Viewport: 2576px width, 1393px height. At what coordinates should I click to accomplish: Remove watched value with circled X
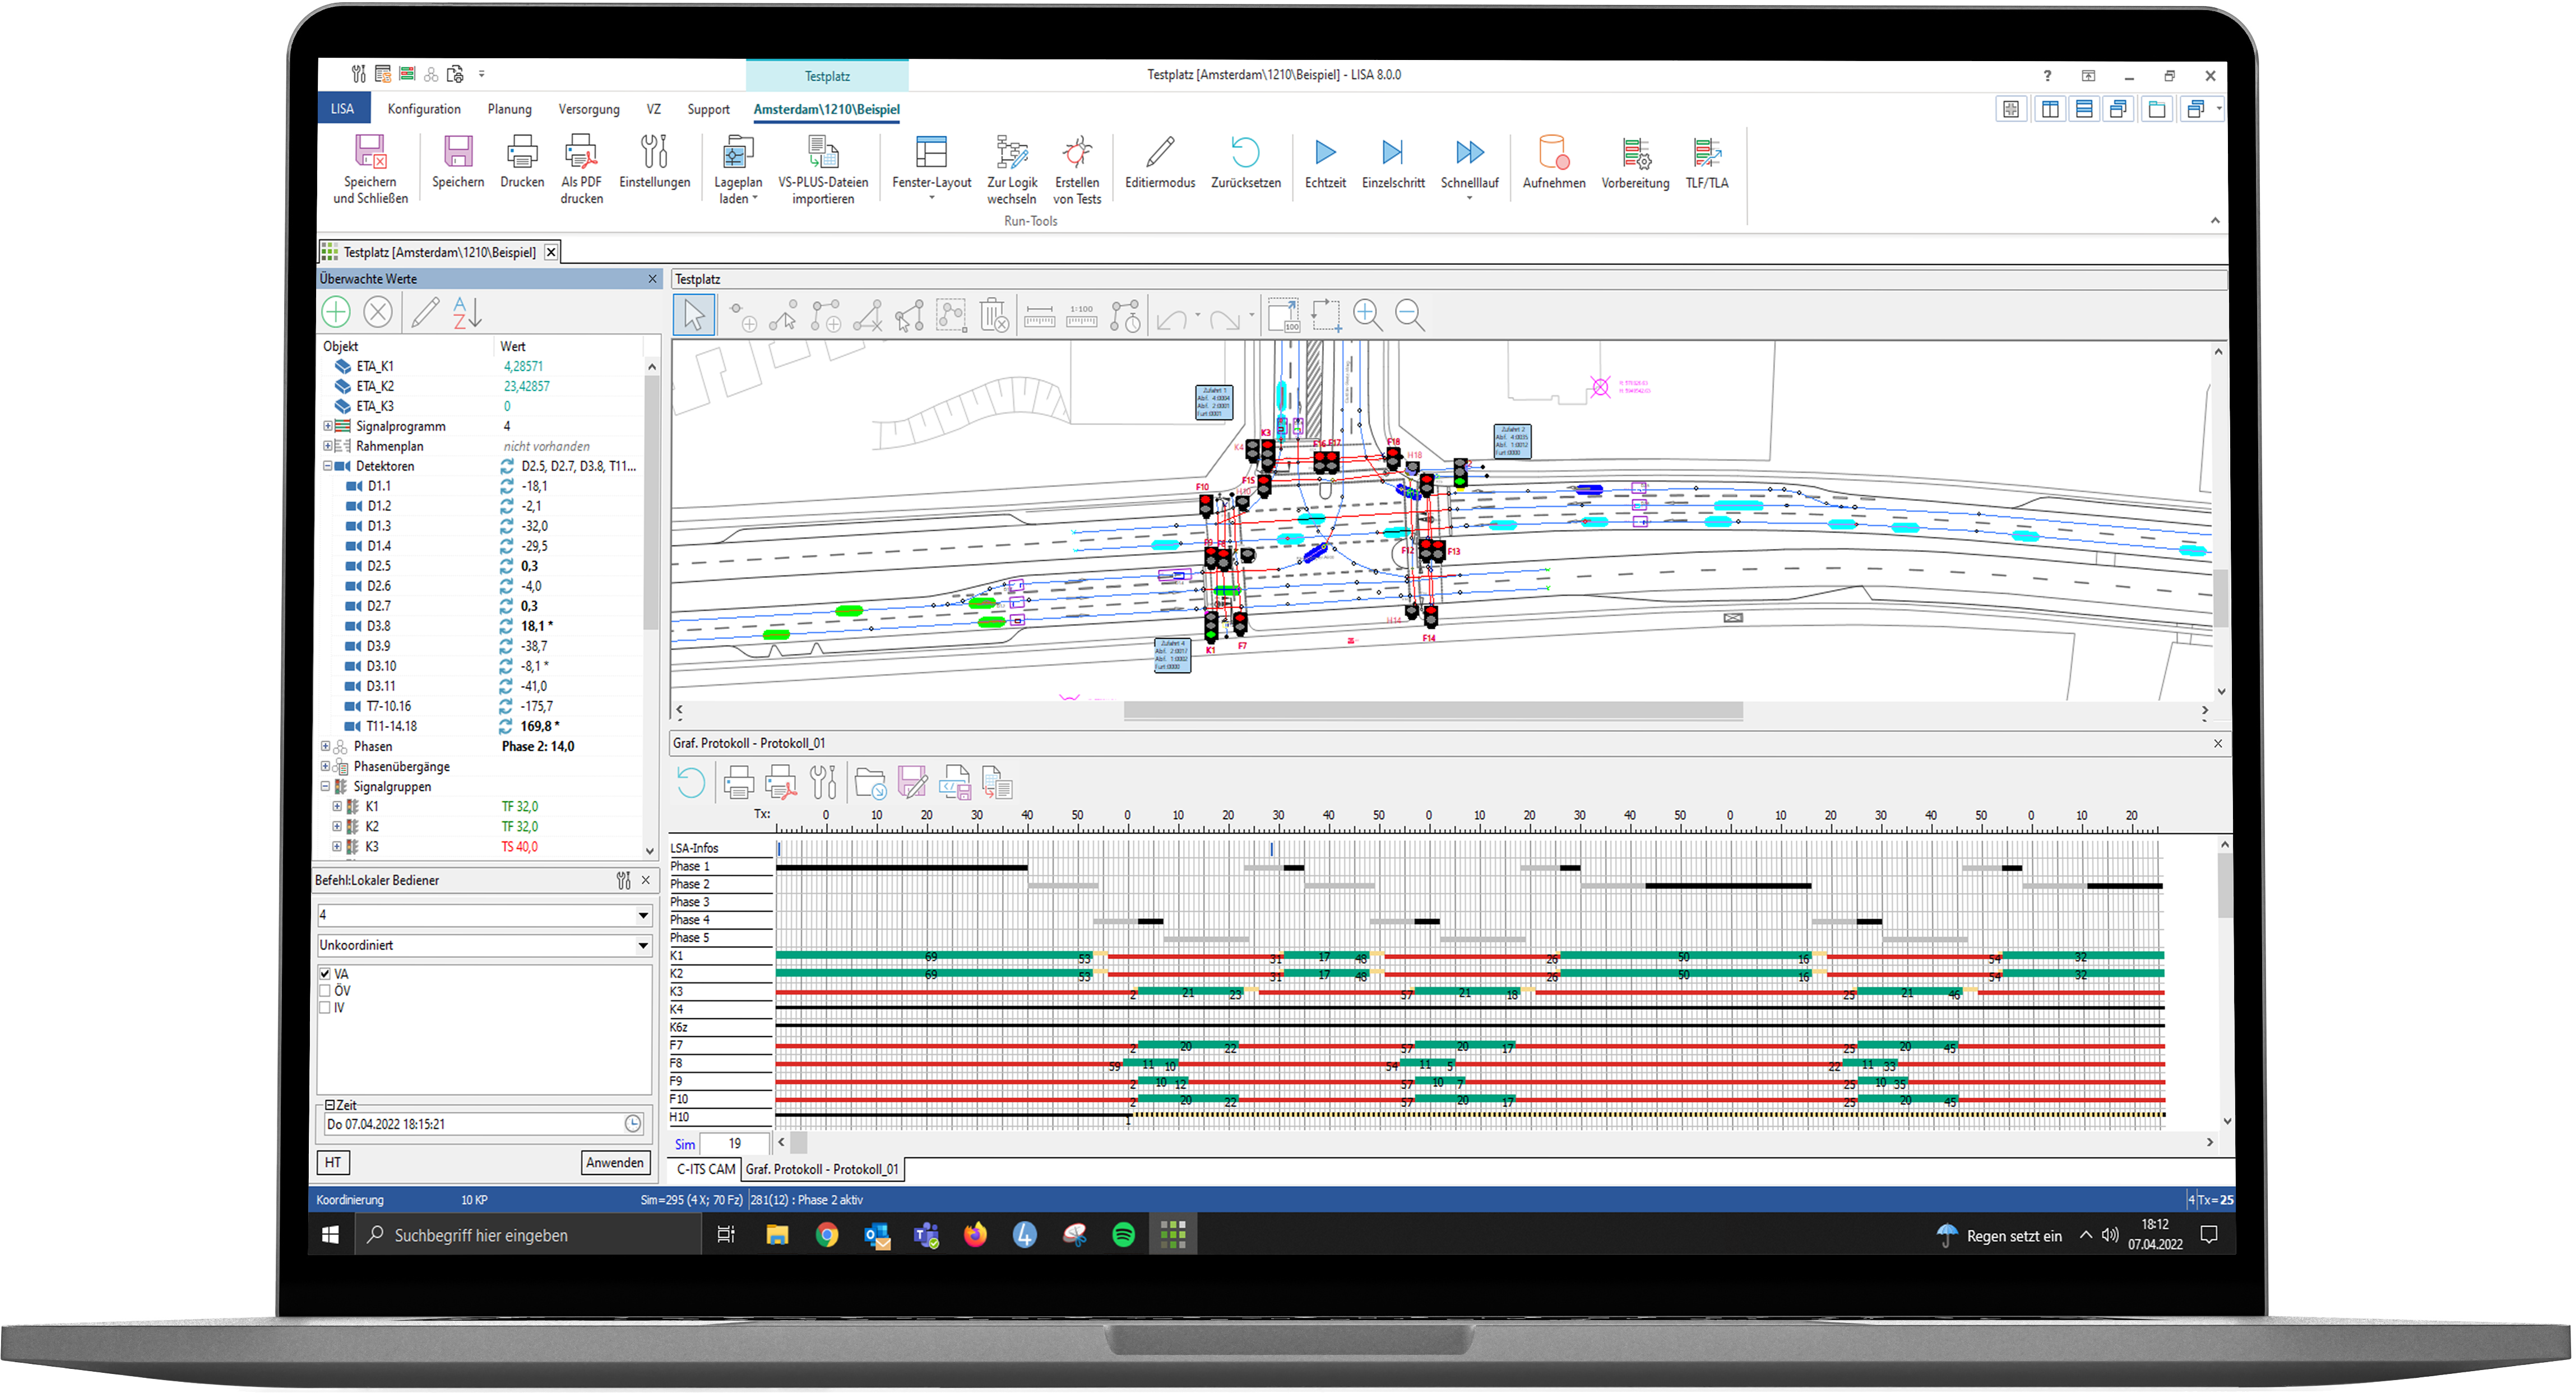(378, 313)
